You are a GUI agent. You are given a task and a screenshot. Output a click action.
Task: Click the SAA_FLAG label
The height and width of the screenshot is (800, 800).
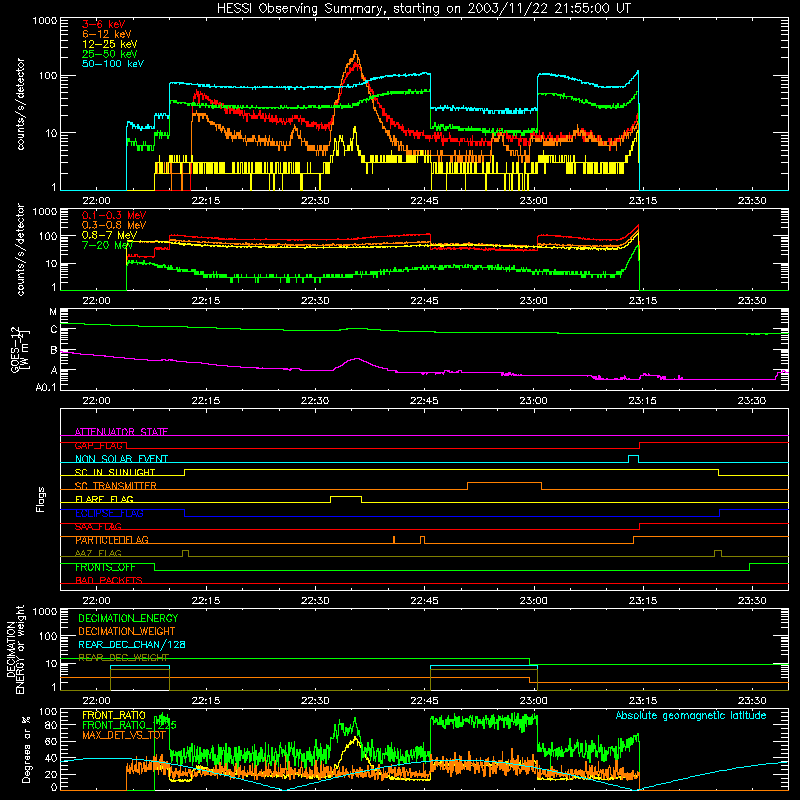pyautogui.click(x=98, y=527)
